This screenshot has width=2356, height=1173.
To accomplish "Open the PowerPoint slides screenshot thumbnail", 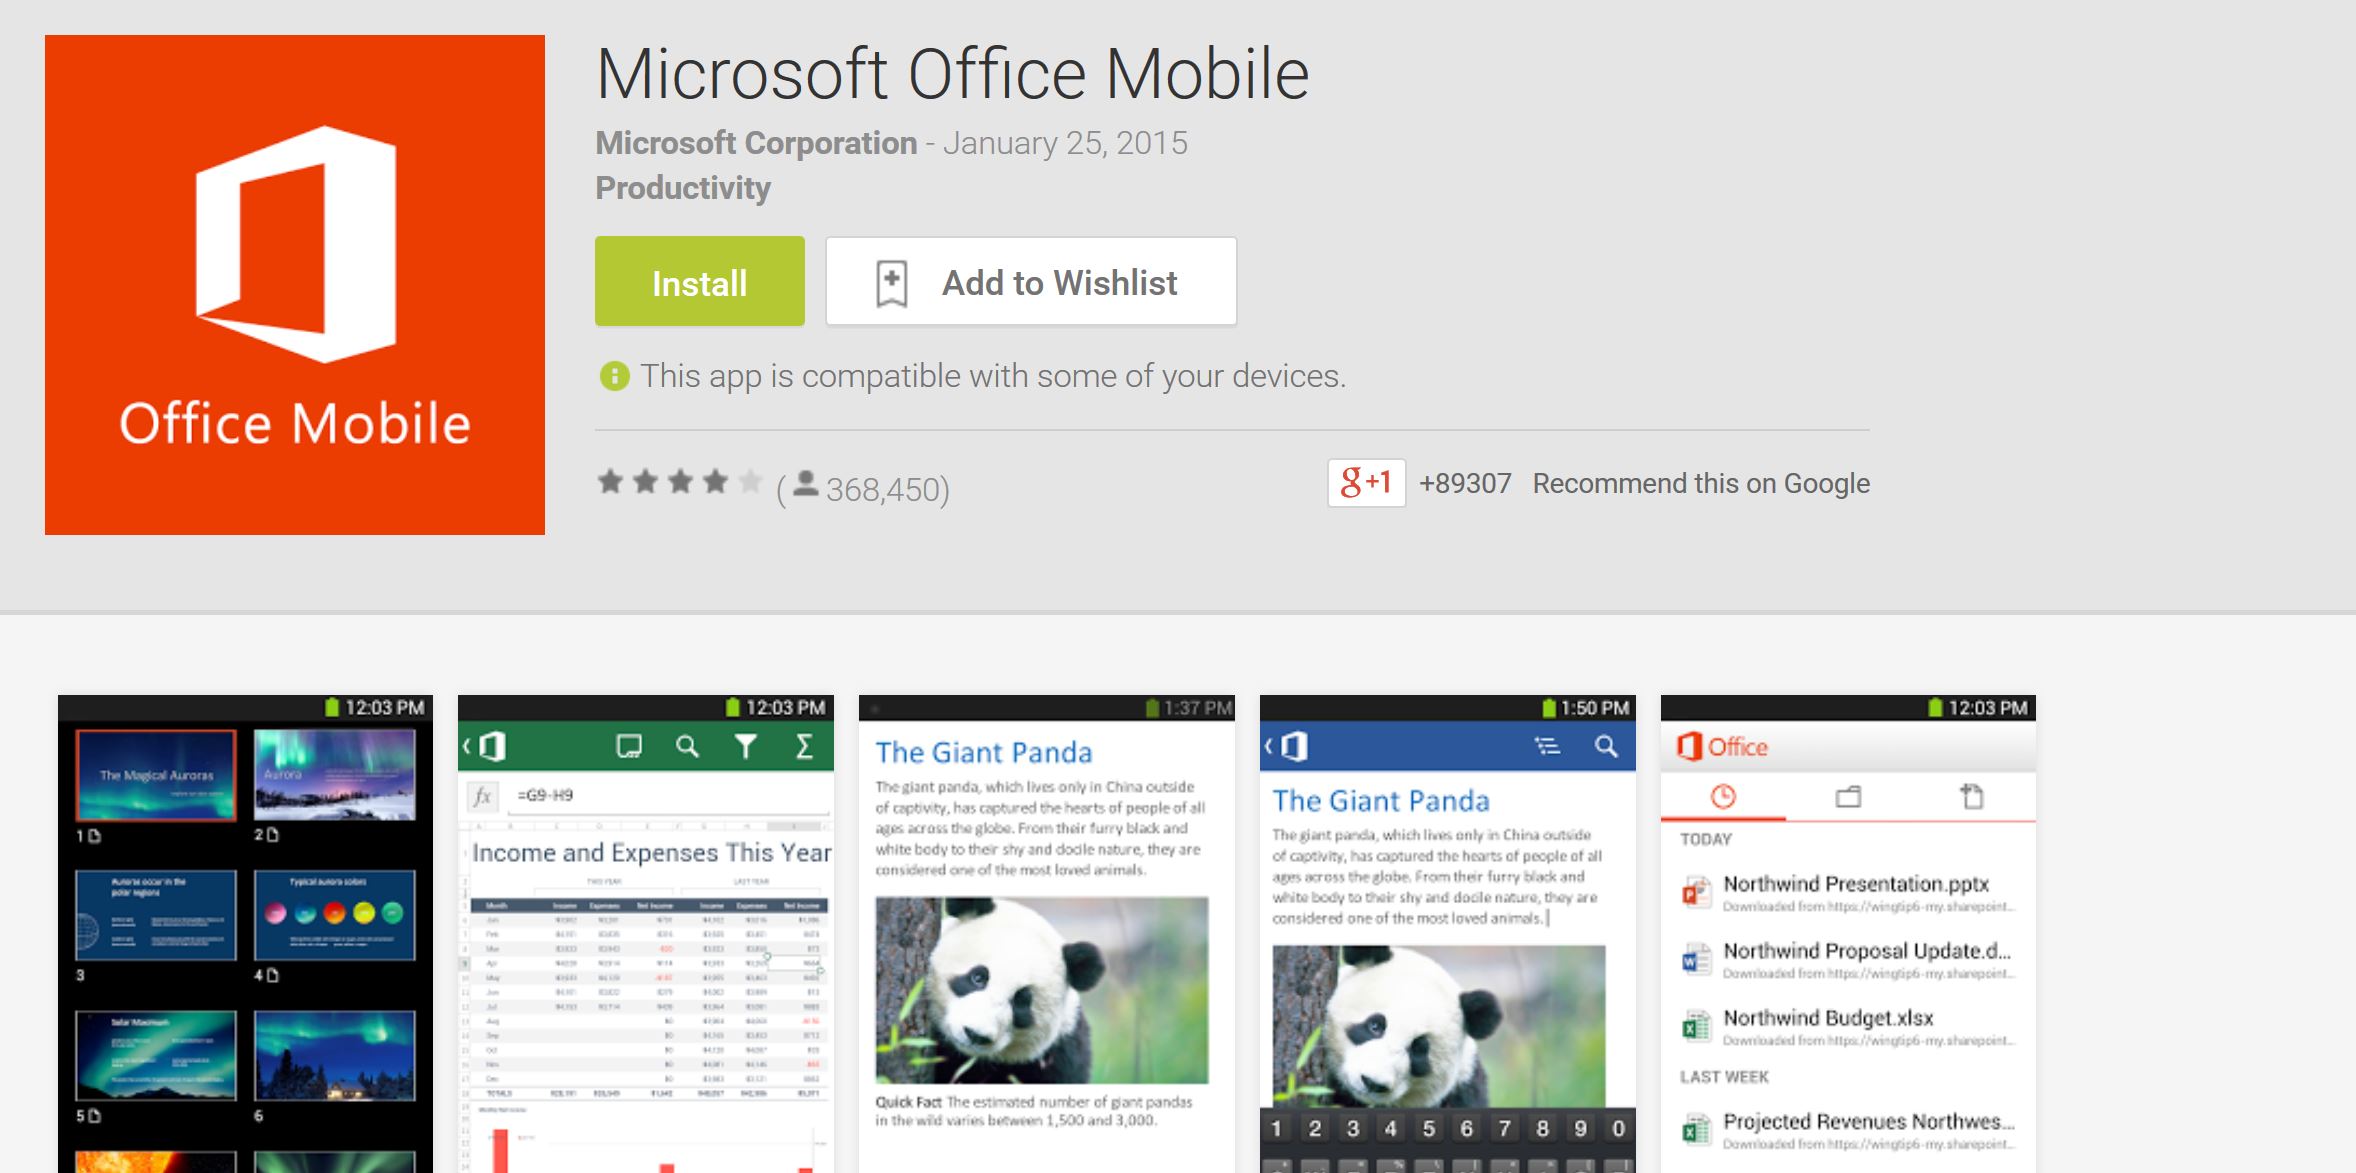I will [x=245, y=934].
